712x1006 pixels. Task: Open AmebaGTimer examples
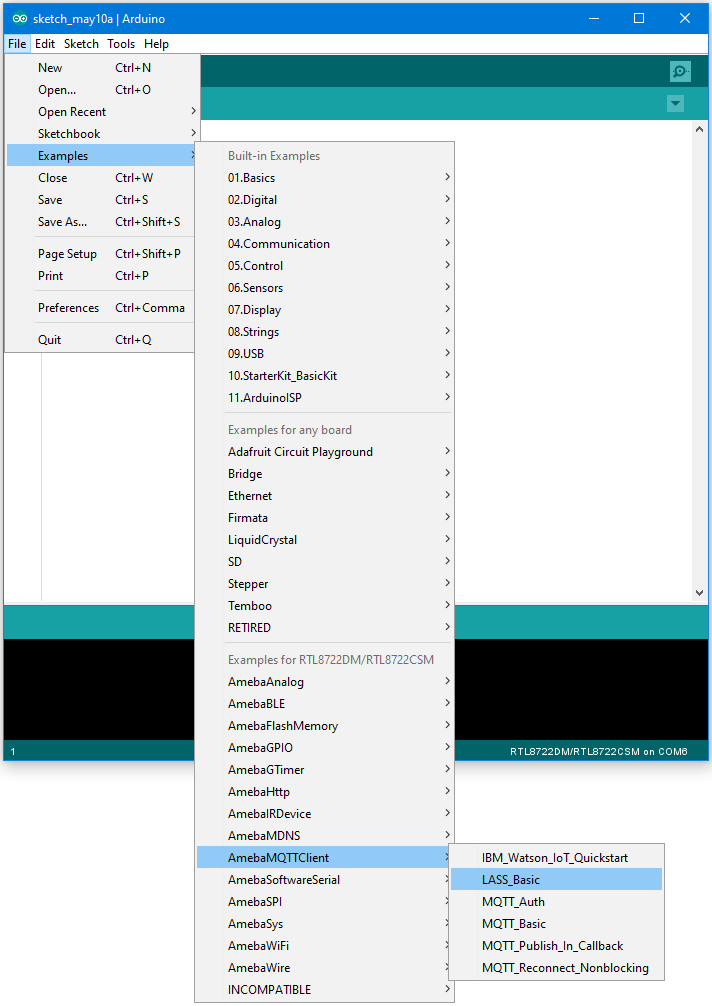pyautogui.click(x=325, y=770)
